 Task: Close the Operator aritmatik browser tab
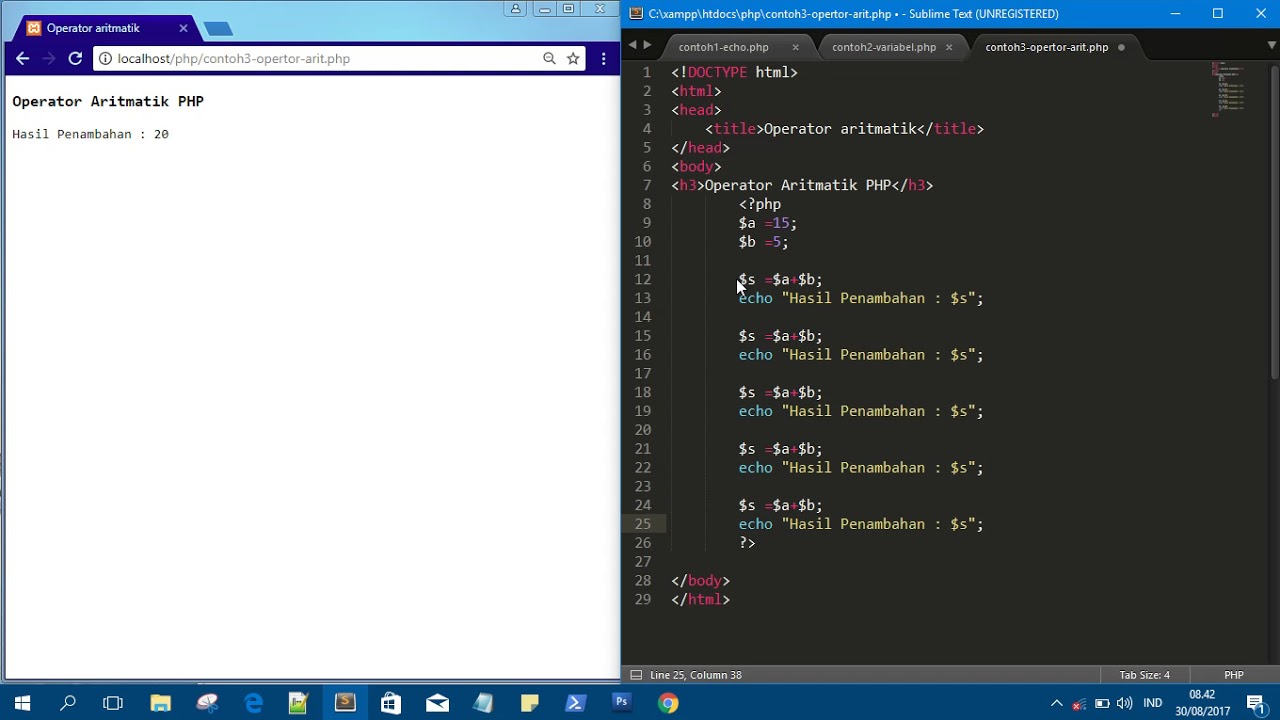coord(183,28)
